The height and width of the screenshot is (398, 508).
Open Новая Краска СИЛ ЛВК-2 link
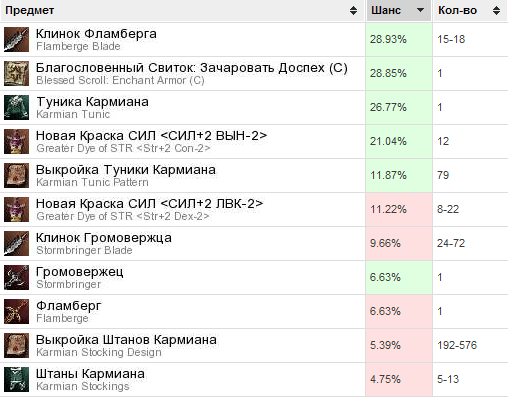[x=149, y=204]
